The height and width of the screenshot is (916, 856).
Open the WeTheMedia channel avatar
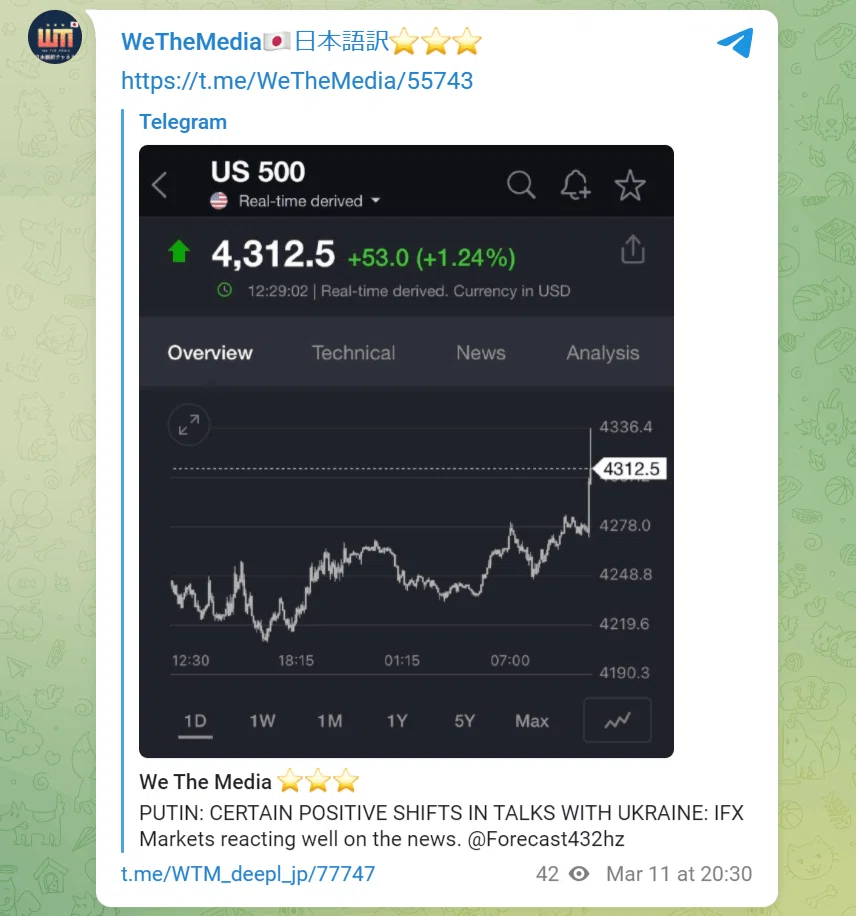(x=55, y=37)
